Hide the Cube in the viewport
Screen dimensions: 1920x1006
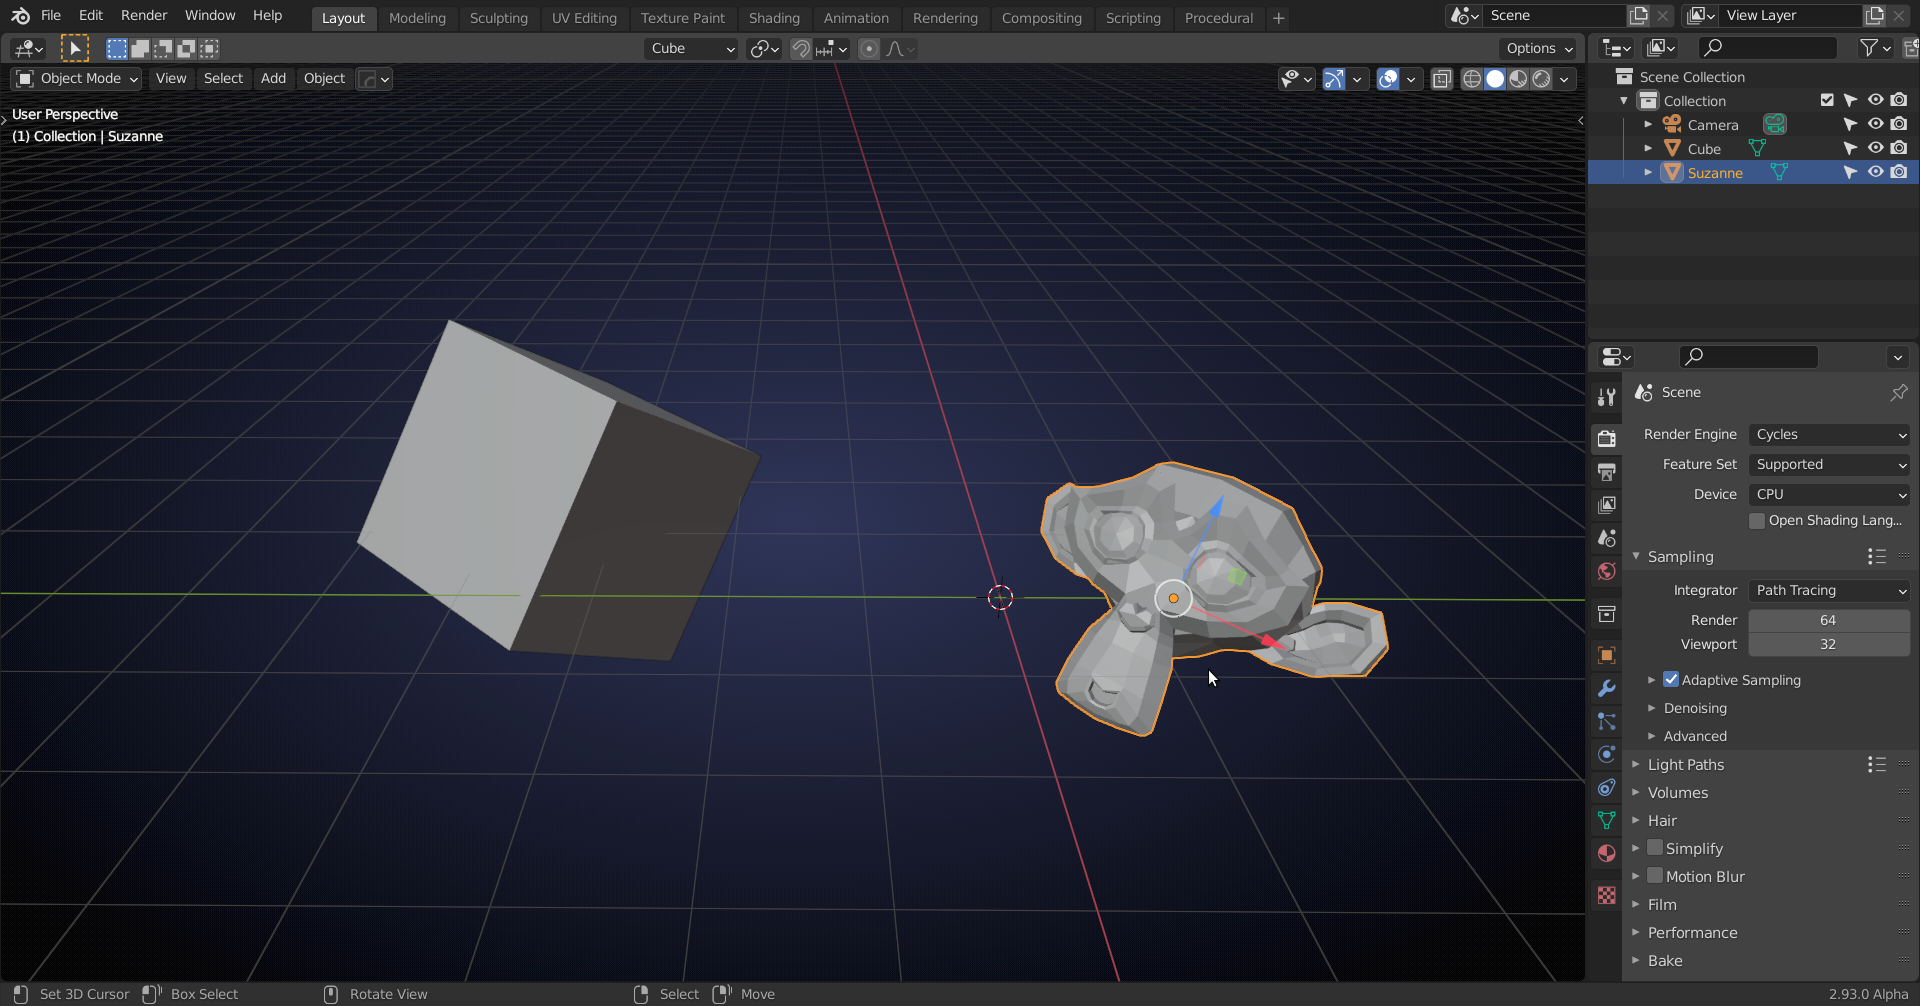click(1875, 147)
